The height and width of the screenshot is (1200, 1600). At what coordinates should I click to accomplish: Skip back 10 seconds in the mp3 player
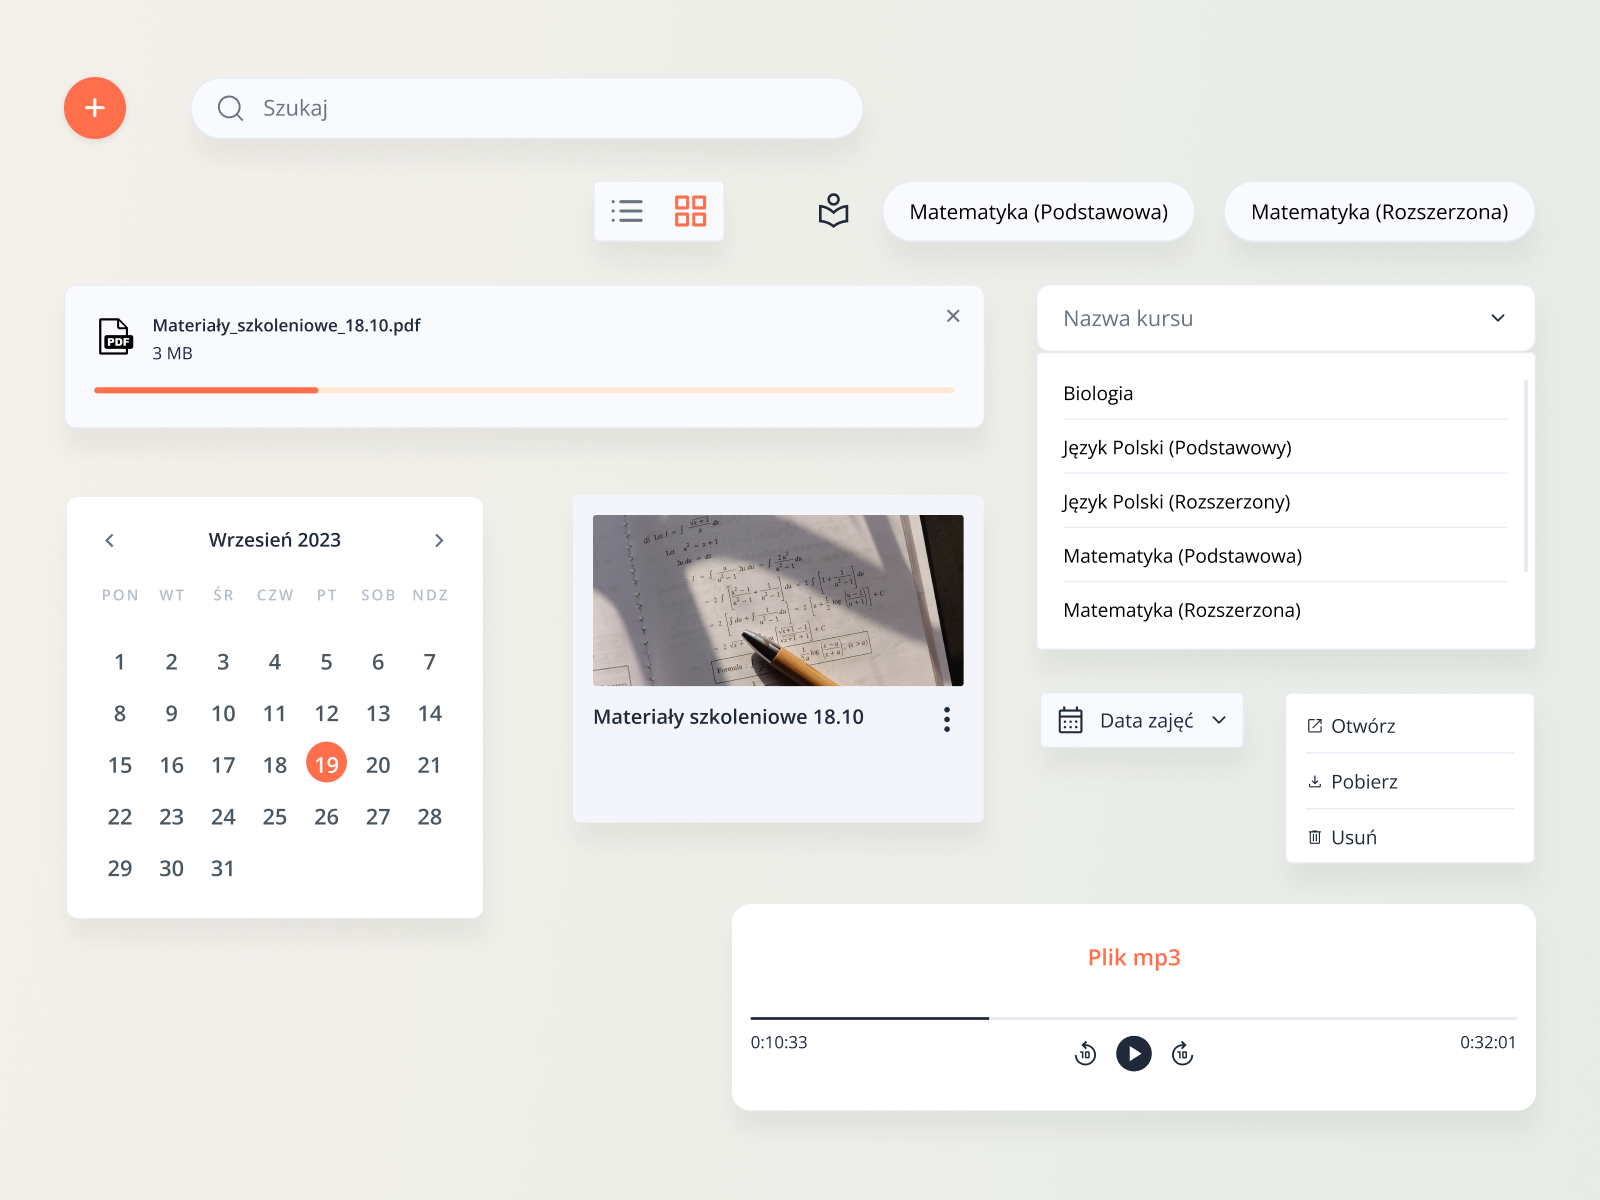1085,1053
